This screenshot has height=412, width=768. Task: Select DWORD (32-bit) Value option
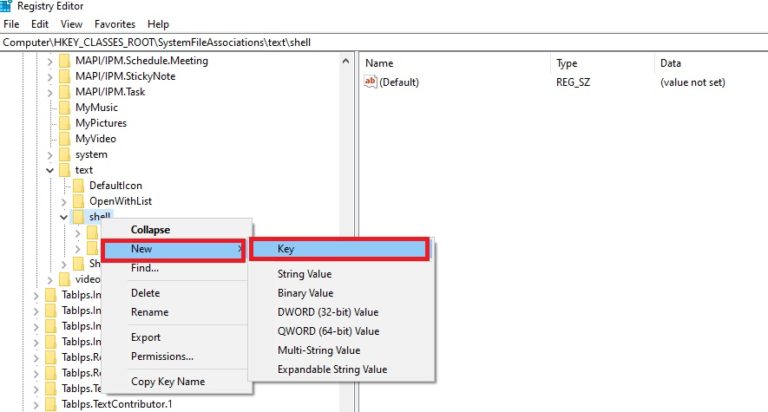tap(328, 312)
